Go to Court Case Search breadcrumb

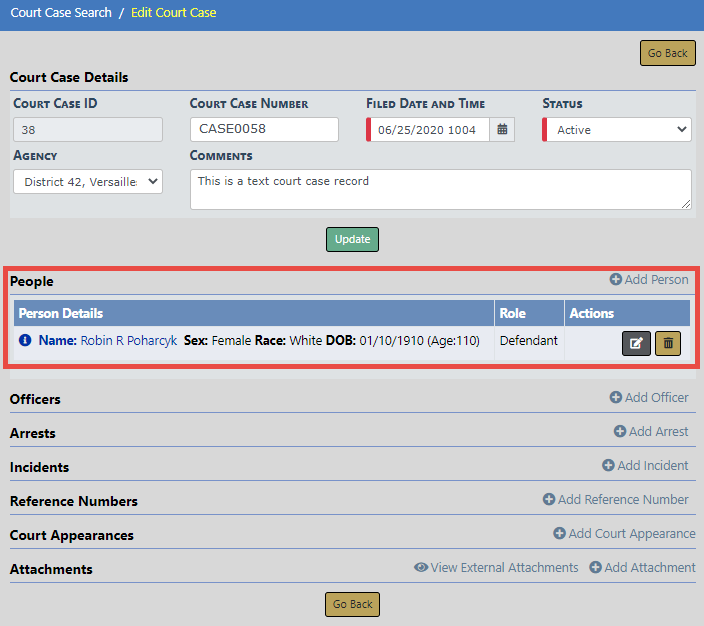point(61,13)
